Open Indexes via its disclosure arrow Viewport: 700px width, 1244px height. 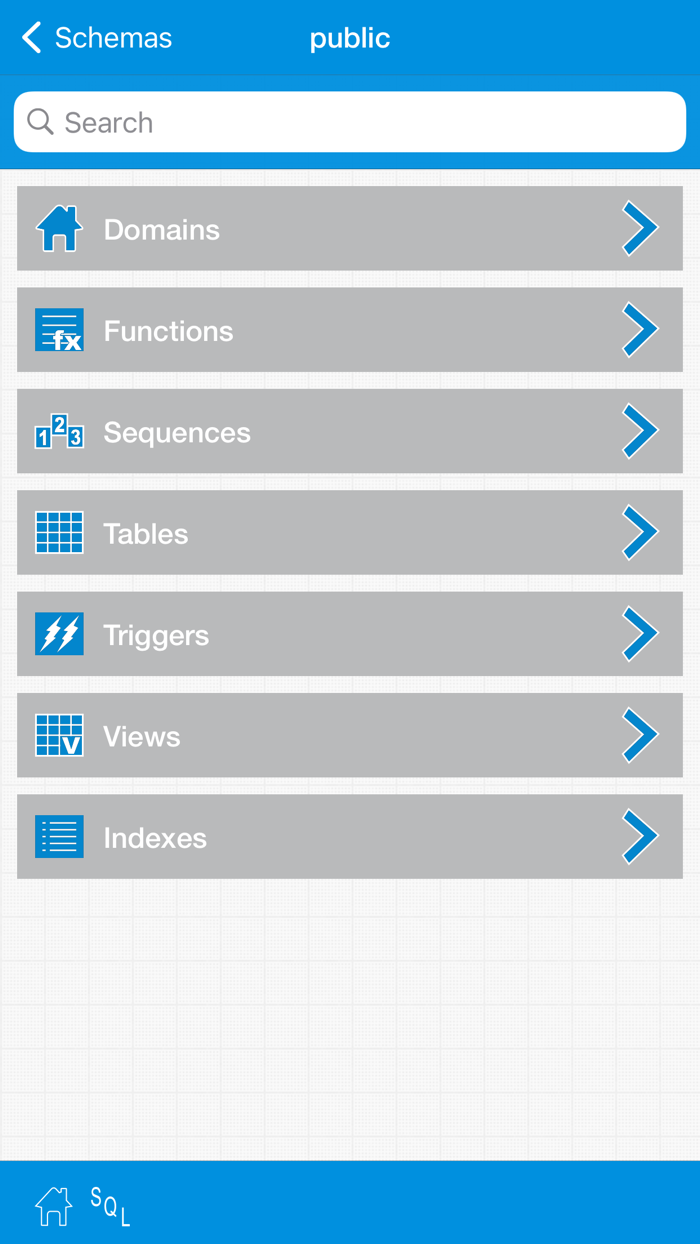(640, 837)
